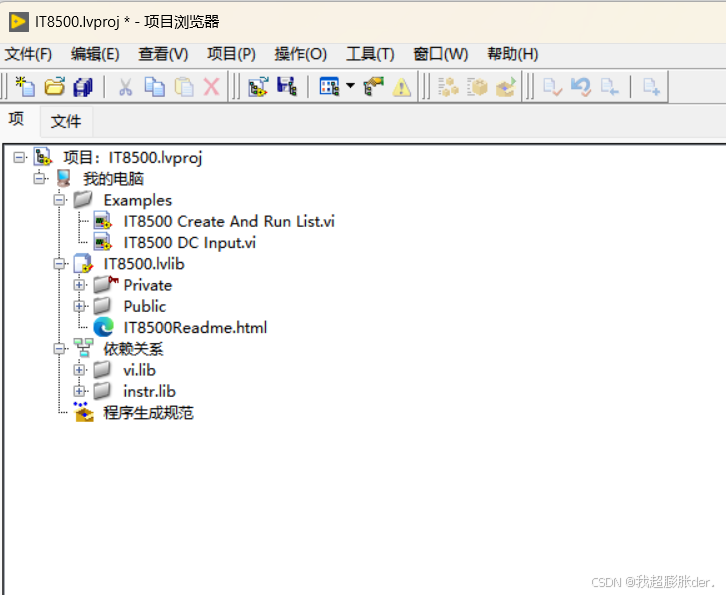This screenshot has height=595, width=726.
Task: Select the 依赖关系 item
Action: click(133, 349)
